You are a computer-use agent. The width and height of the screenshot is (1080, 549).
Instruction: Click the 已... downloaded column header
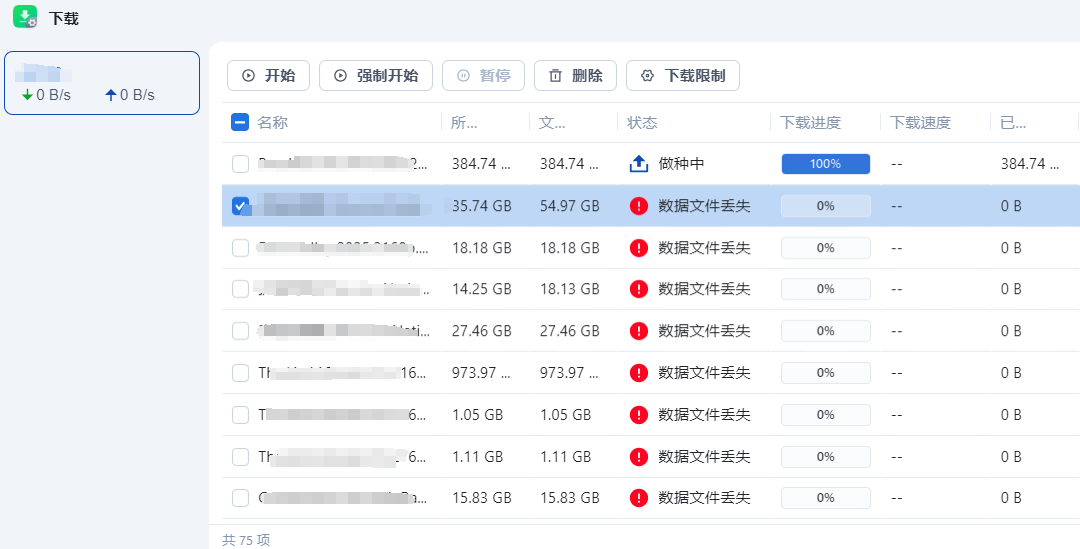(x=1013, y=123)
